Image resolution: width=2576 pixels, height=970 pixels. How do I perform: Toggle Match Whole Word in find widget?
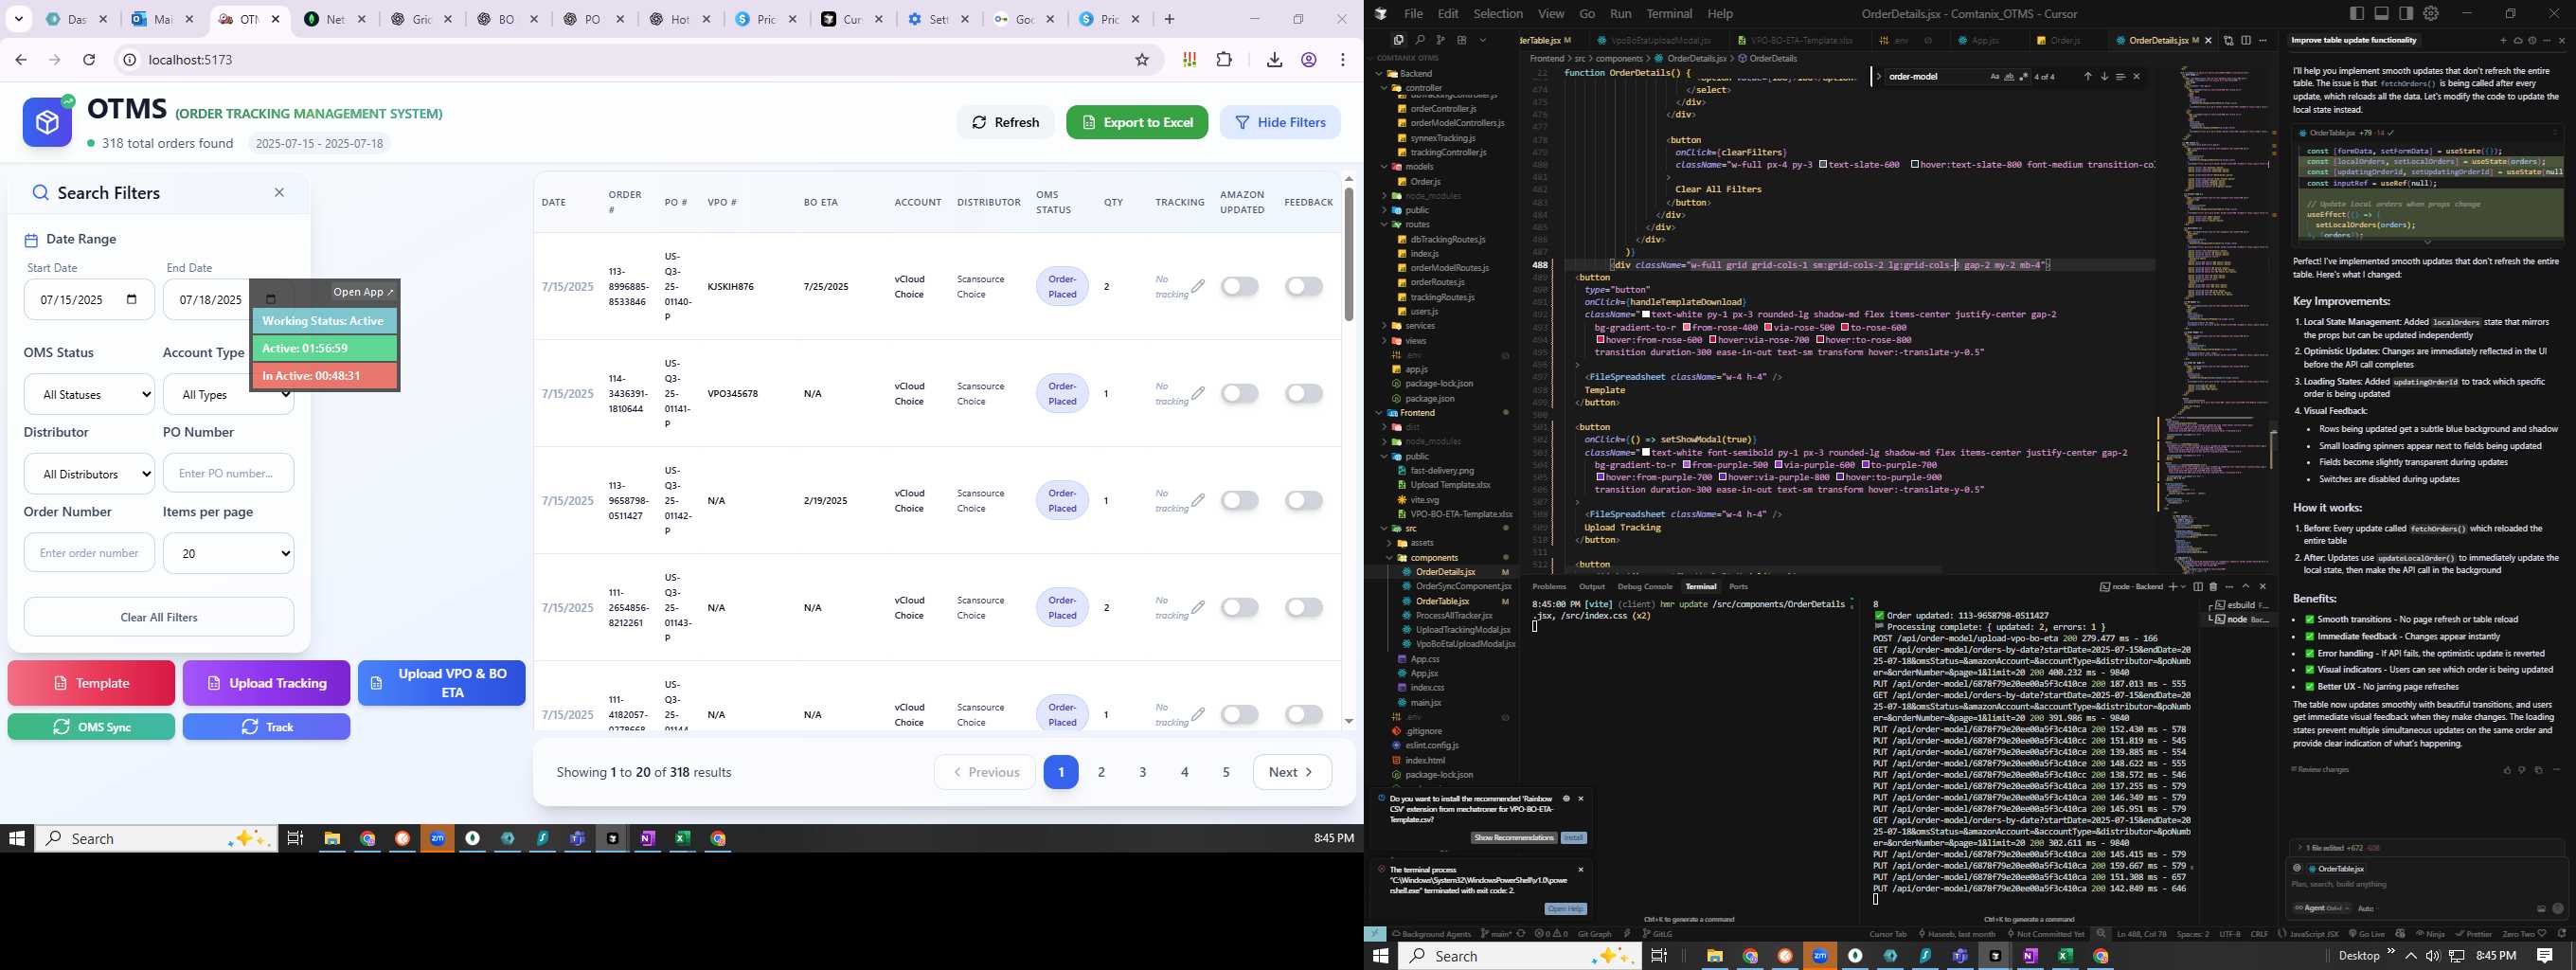pyautogui.click(x=2009, y=76)
